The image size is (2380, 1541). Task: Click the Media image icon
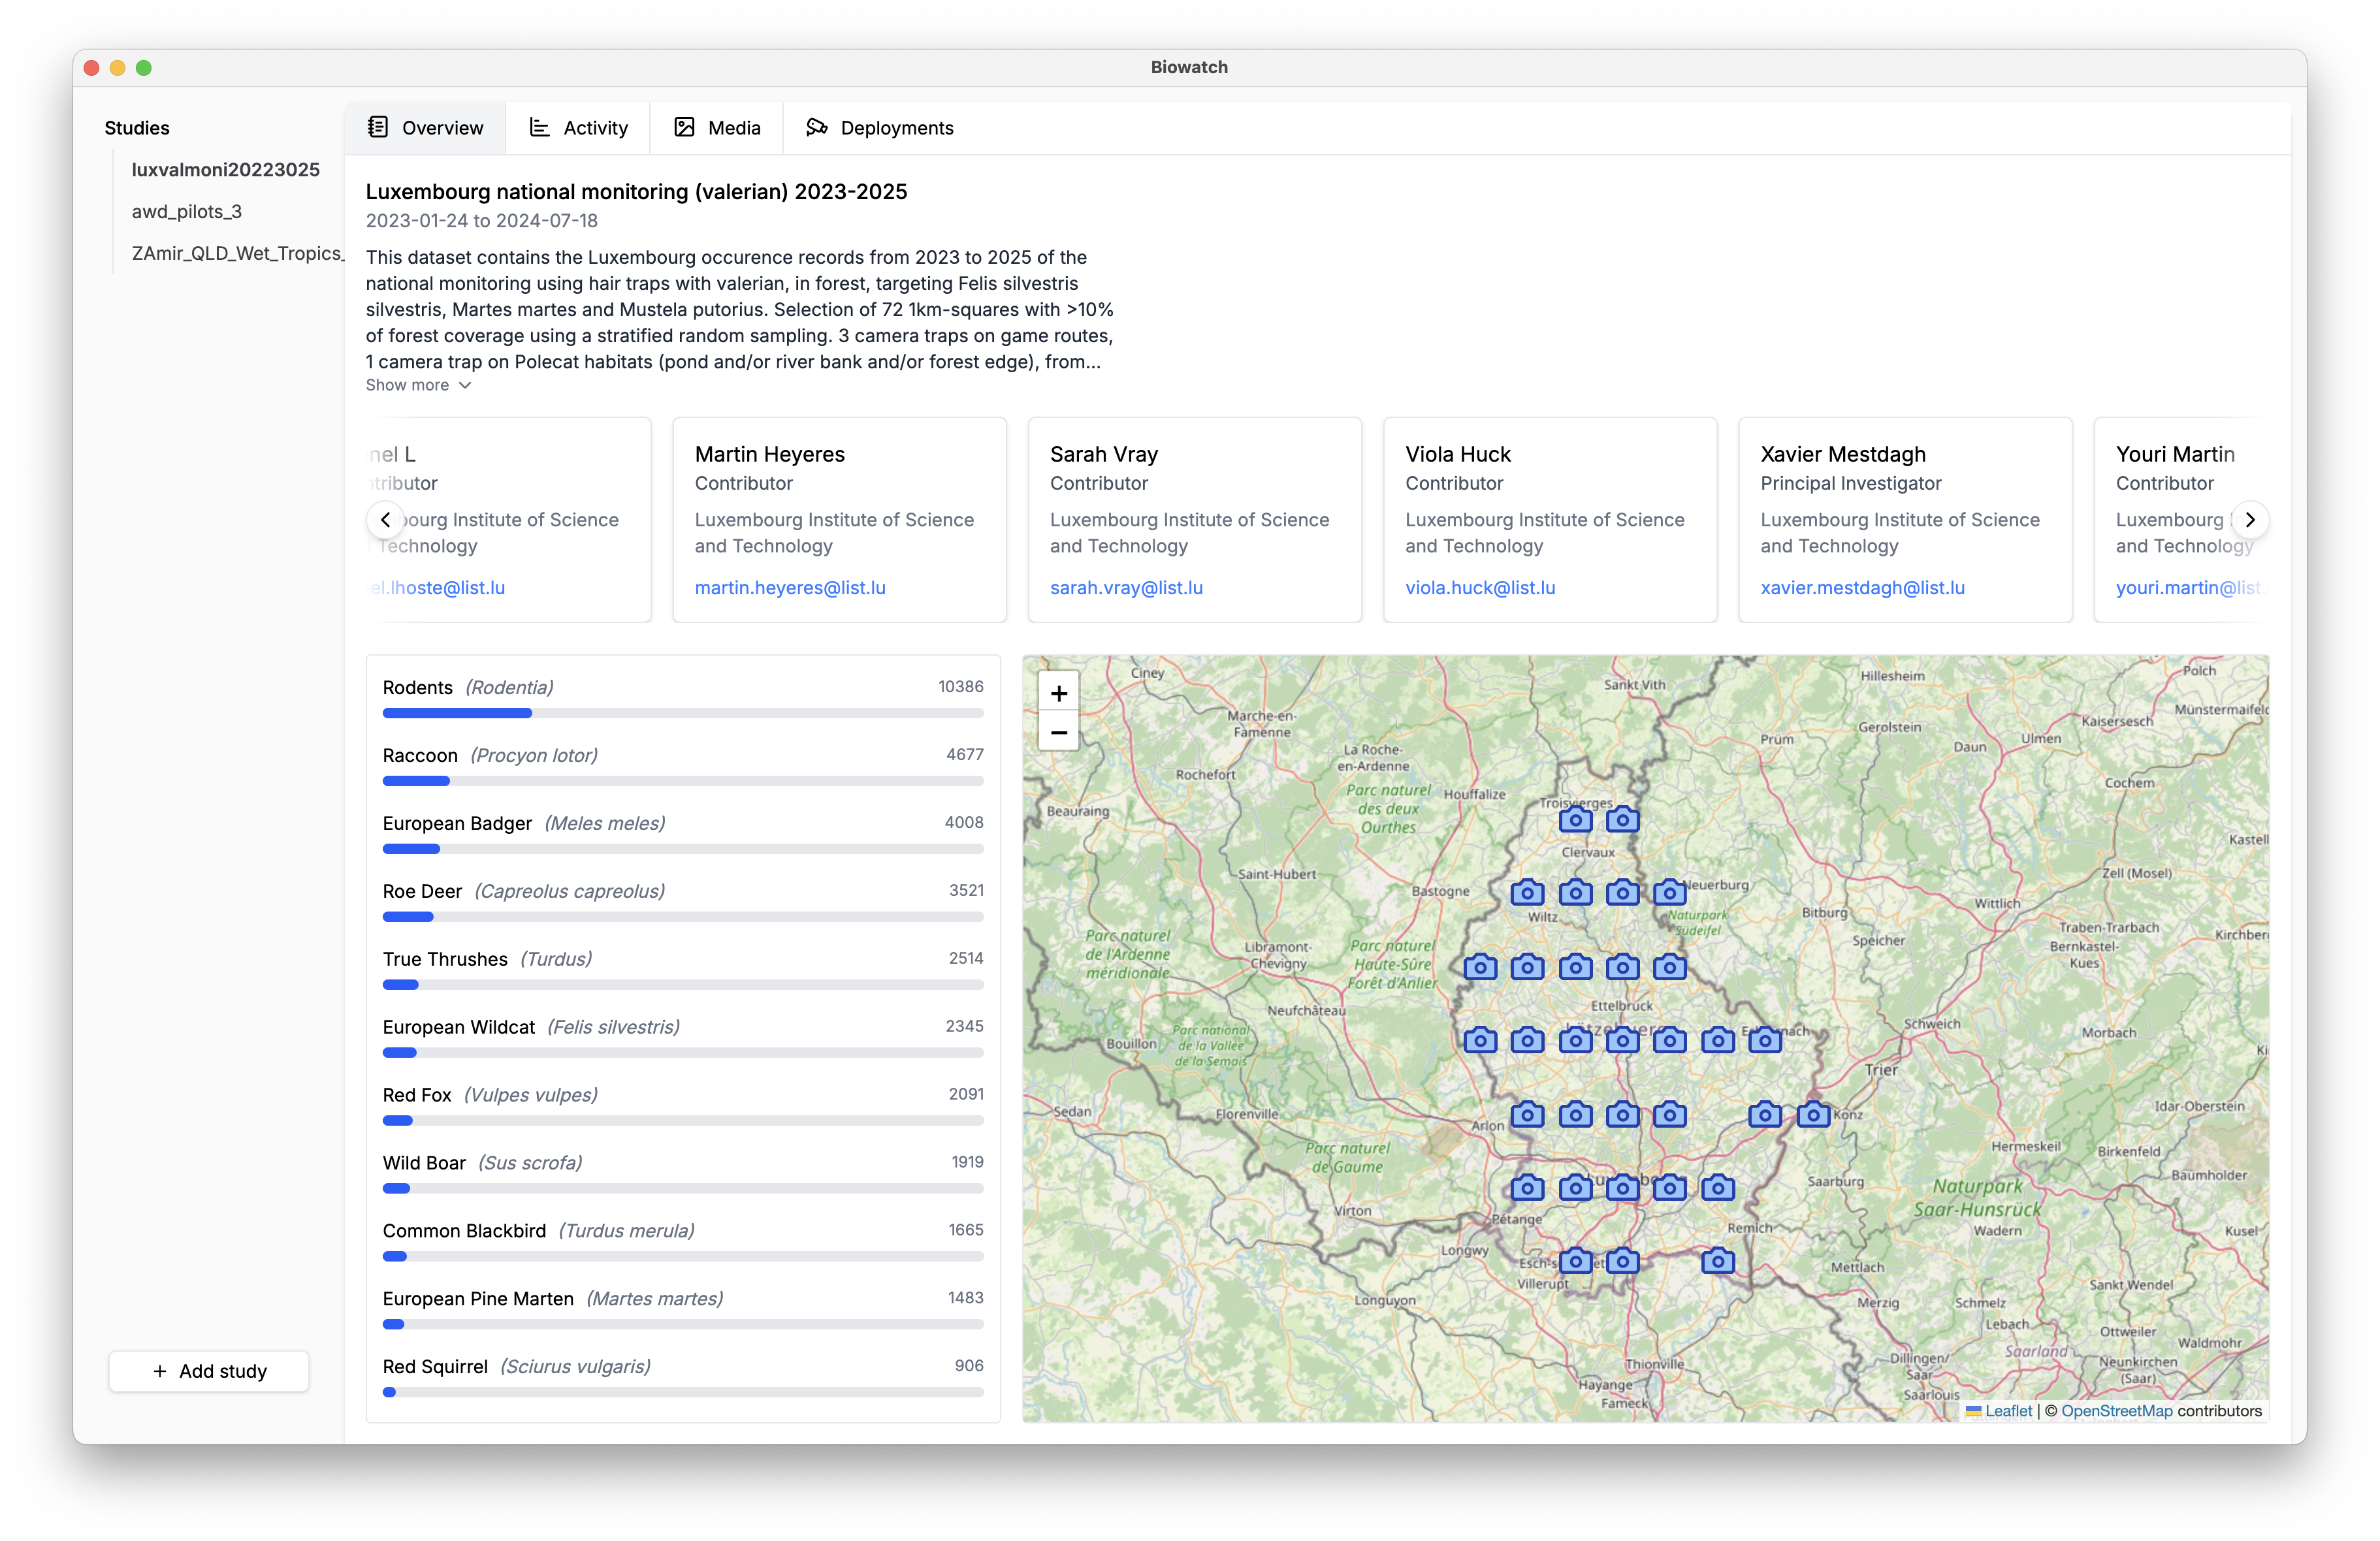coord(684,127)
